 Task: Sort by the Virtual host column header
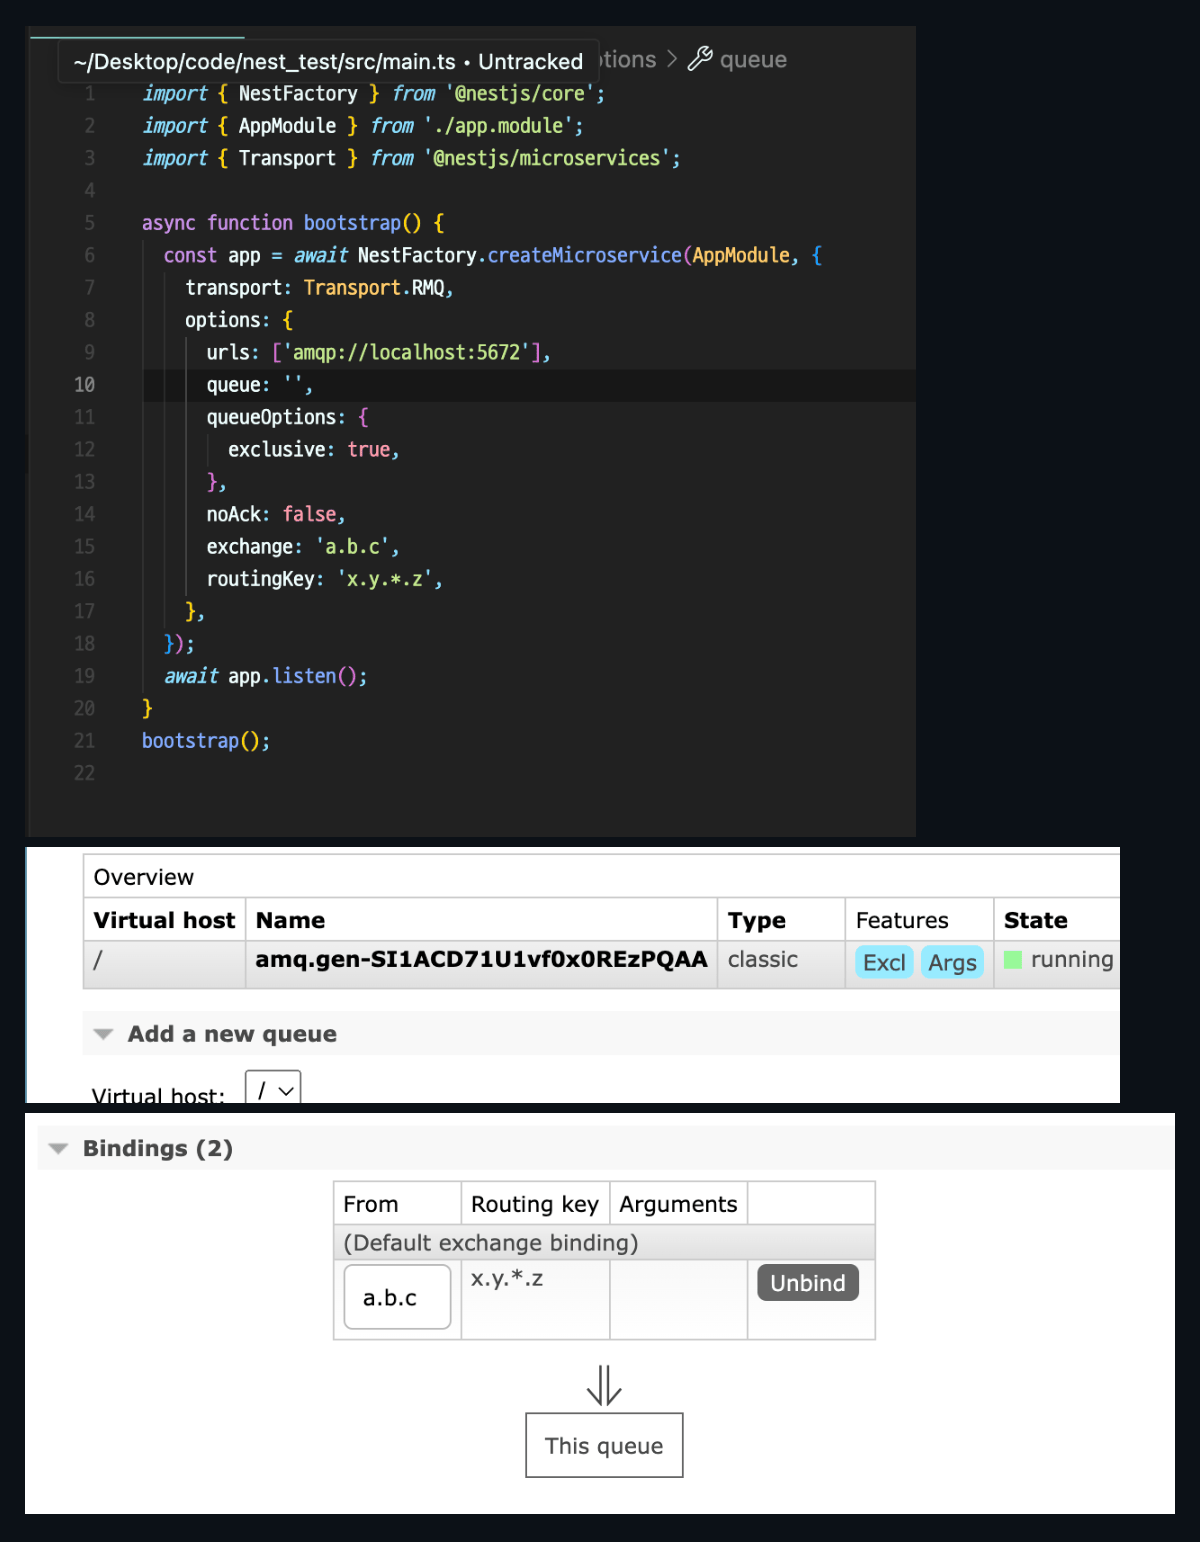164,920
